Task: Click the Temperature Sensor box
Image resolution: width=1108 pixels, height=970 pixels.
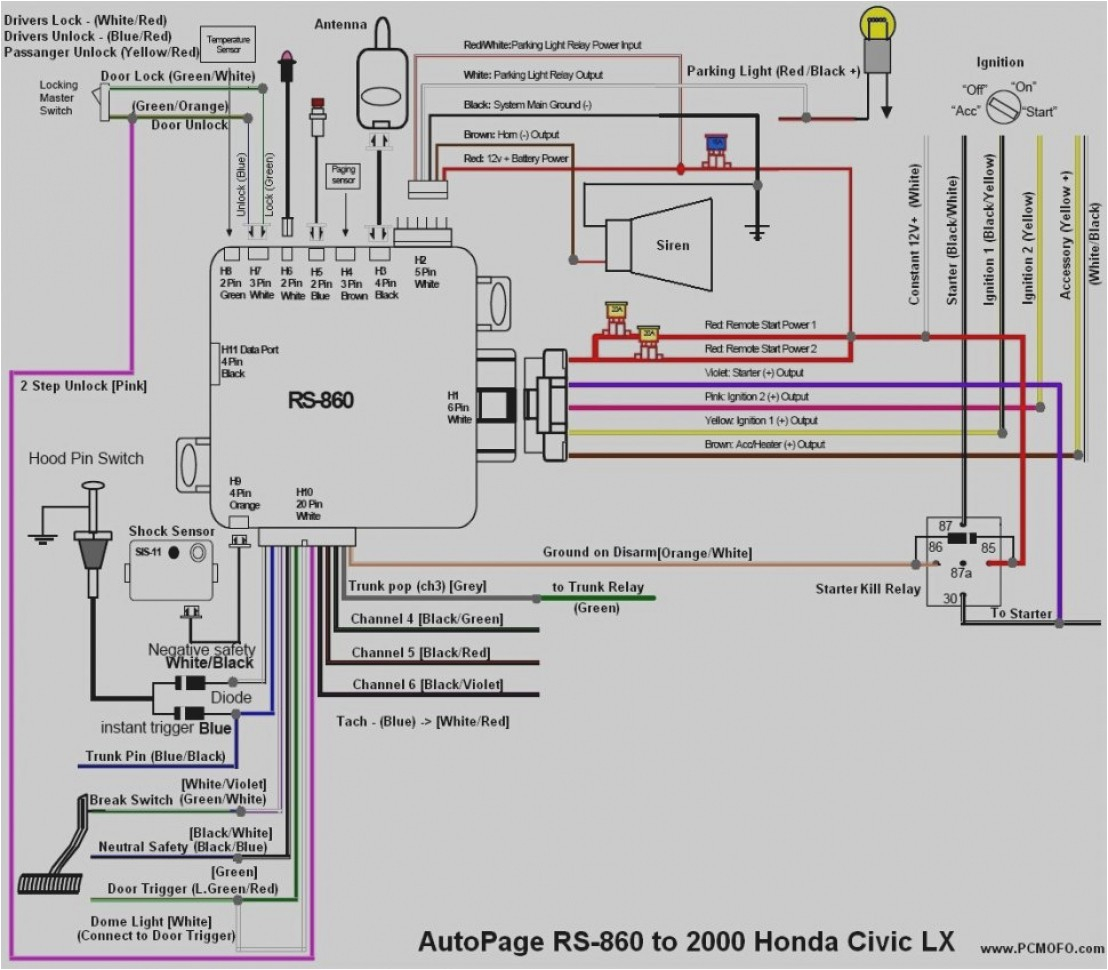Action: (228, 44)
